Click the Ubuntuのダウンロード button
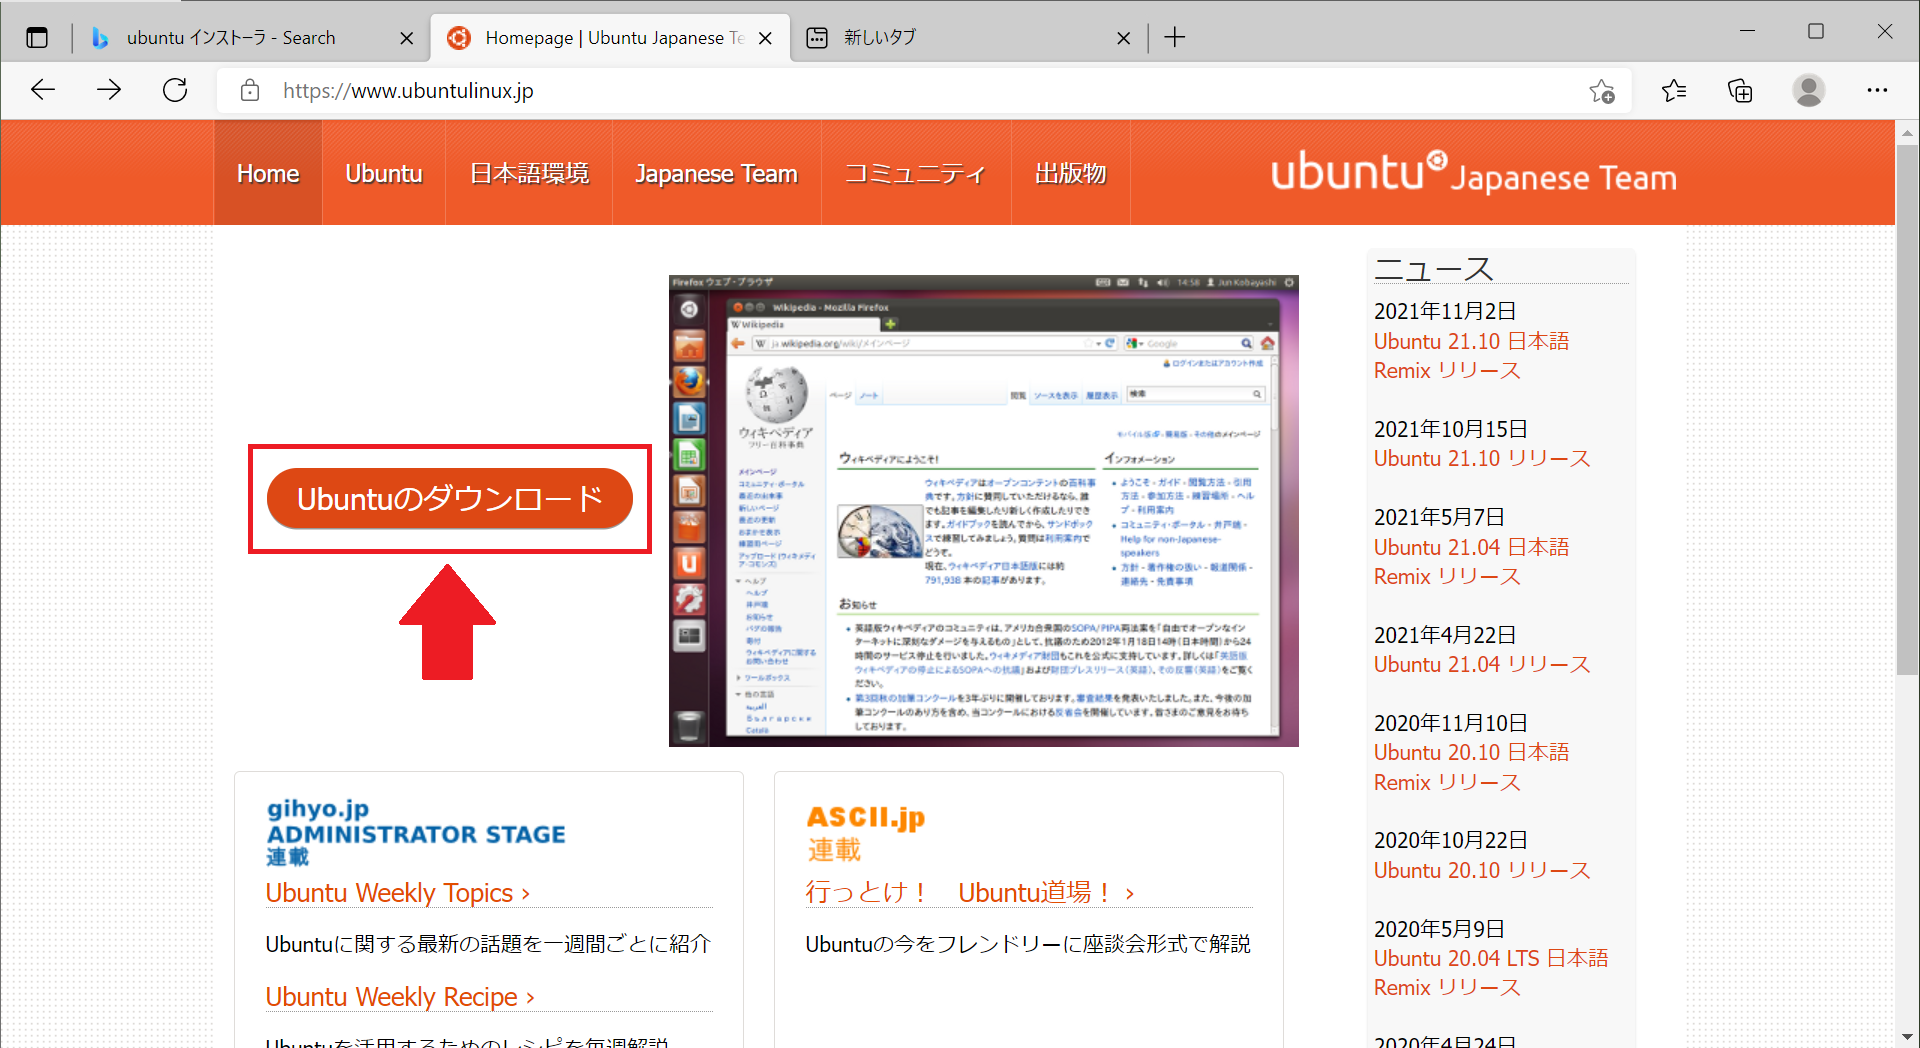 point(449,498)
